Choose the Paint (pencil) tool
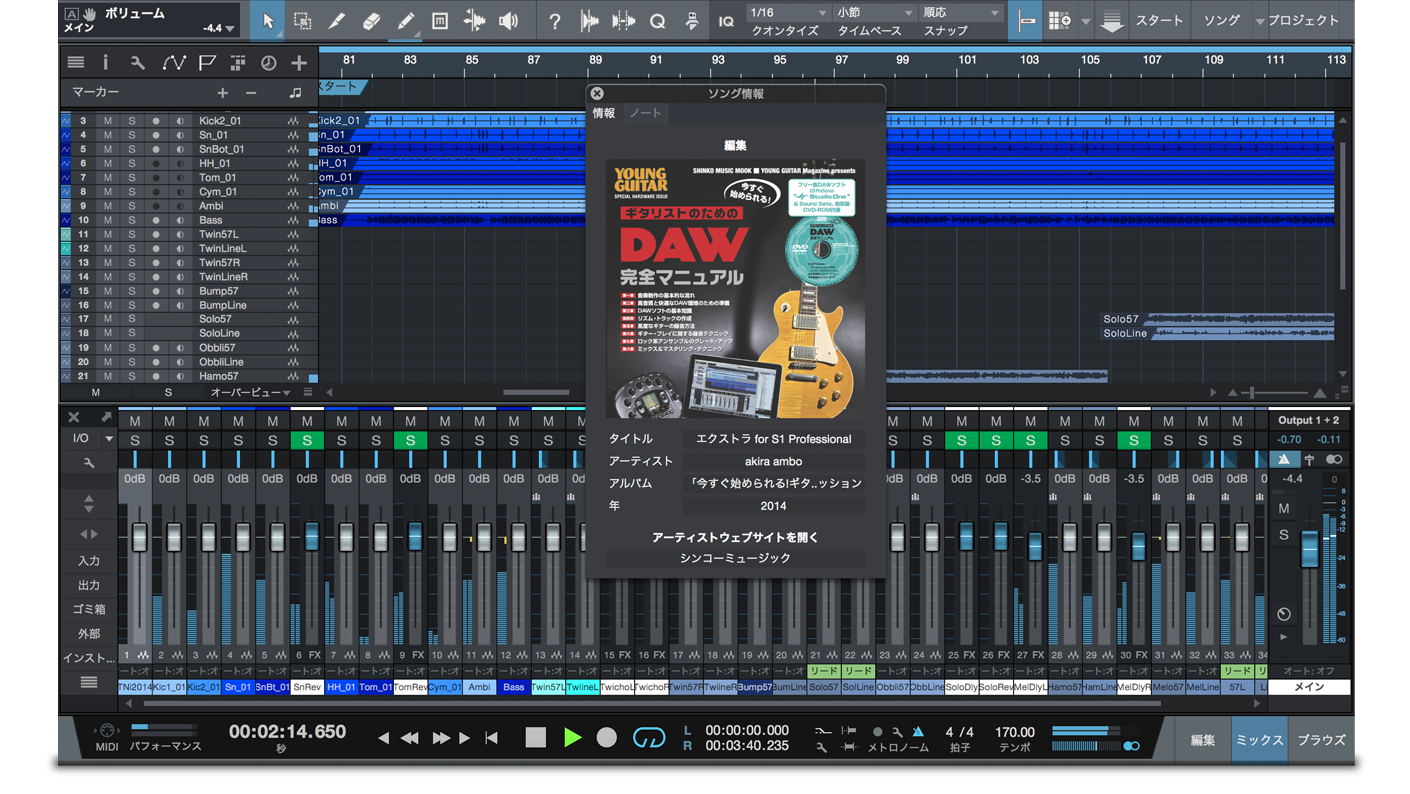 [405, 21]
